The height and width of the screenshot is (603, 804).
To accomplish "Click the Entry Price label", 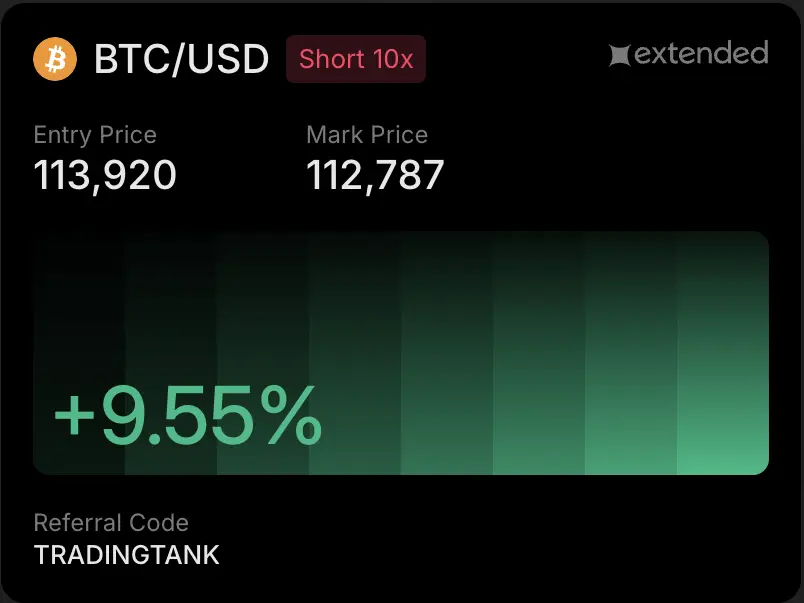I will coord(95,135).
